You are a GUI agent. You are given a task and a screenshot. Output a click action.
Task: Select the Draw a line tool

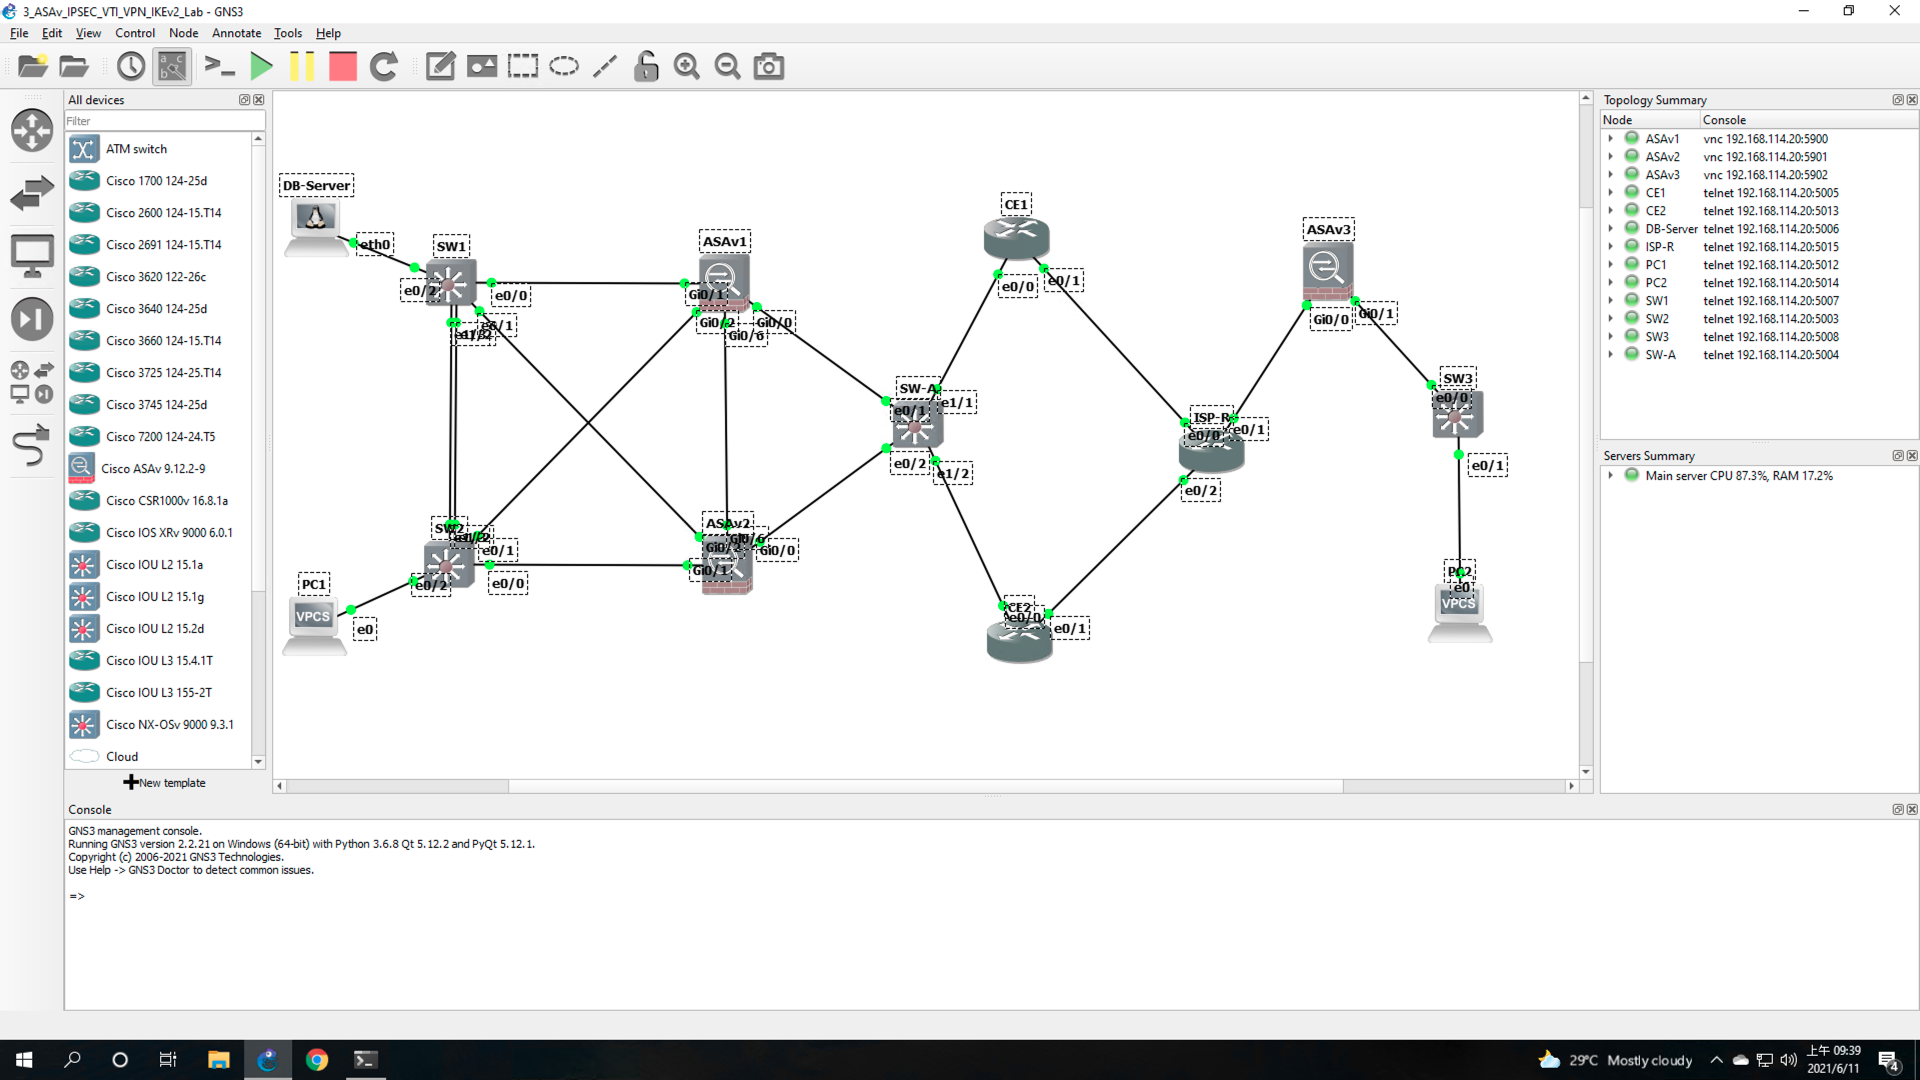605,66
